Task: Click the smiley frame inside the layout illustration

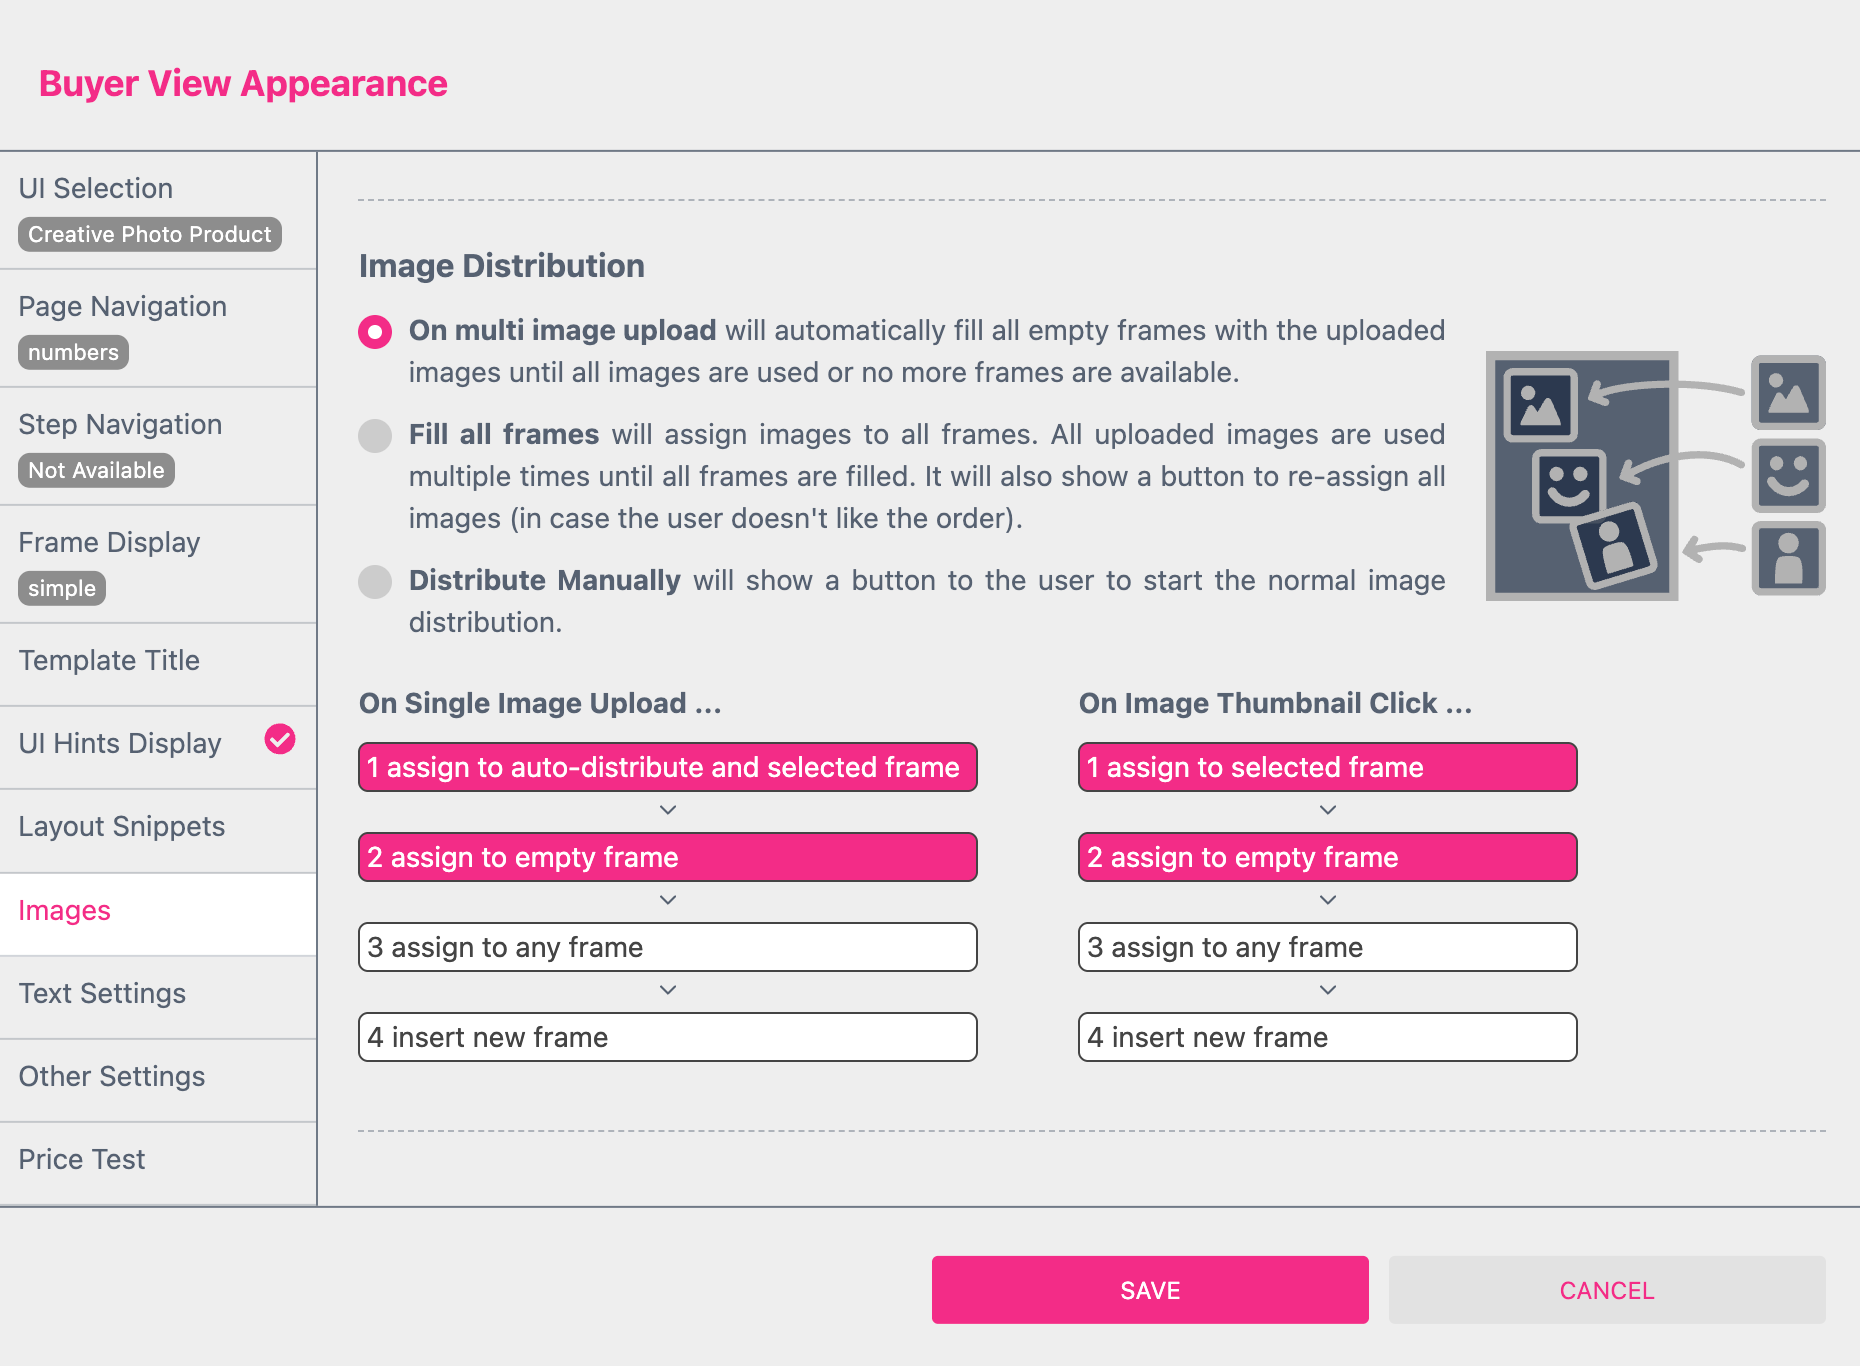Action: (1568, 485)
